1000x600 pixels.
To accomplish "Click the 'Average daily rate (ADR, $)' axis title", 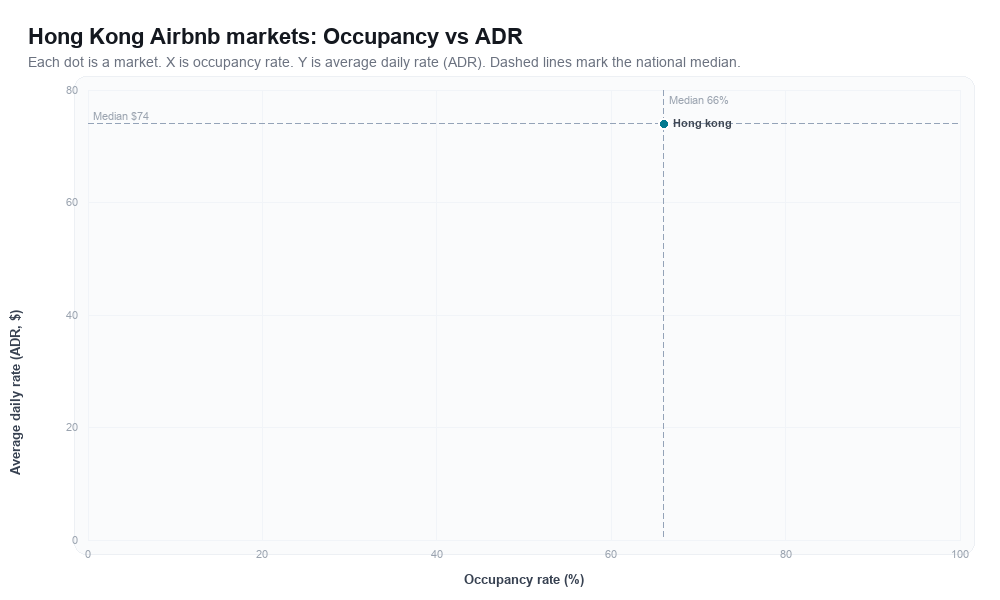I will tap(15, 392).
